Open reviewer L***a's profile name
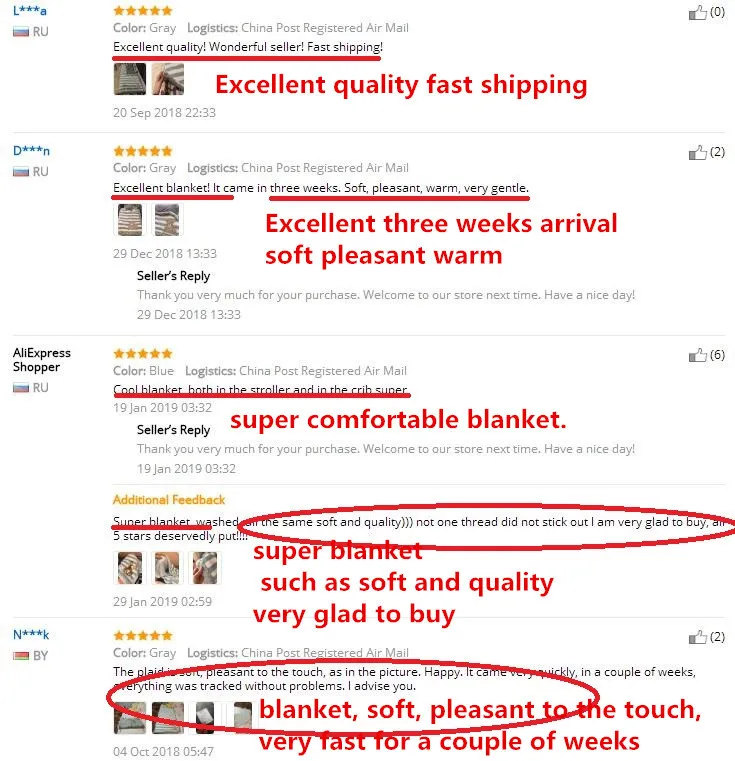Image resolution: width=735 pixels, height=761 pixels. coord(30,11)
